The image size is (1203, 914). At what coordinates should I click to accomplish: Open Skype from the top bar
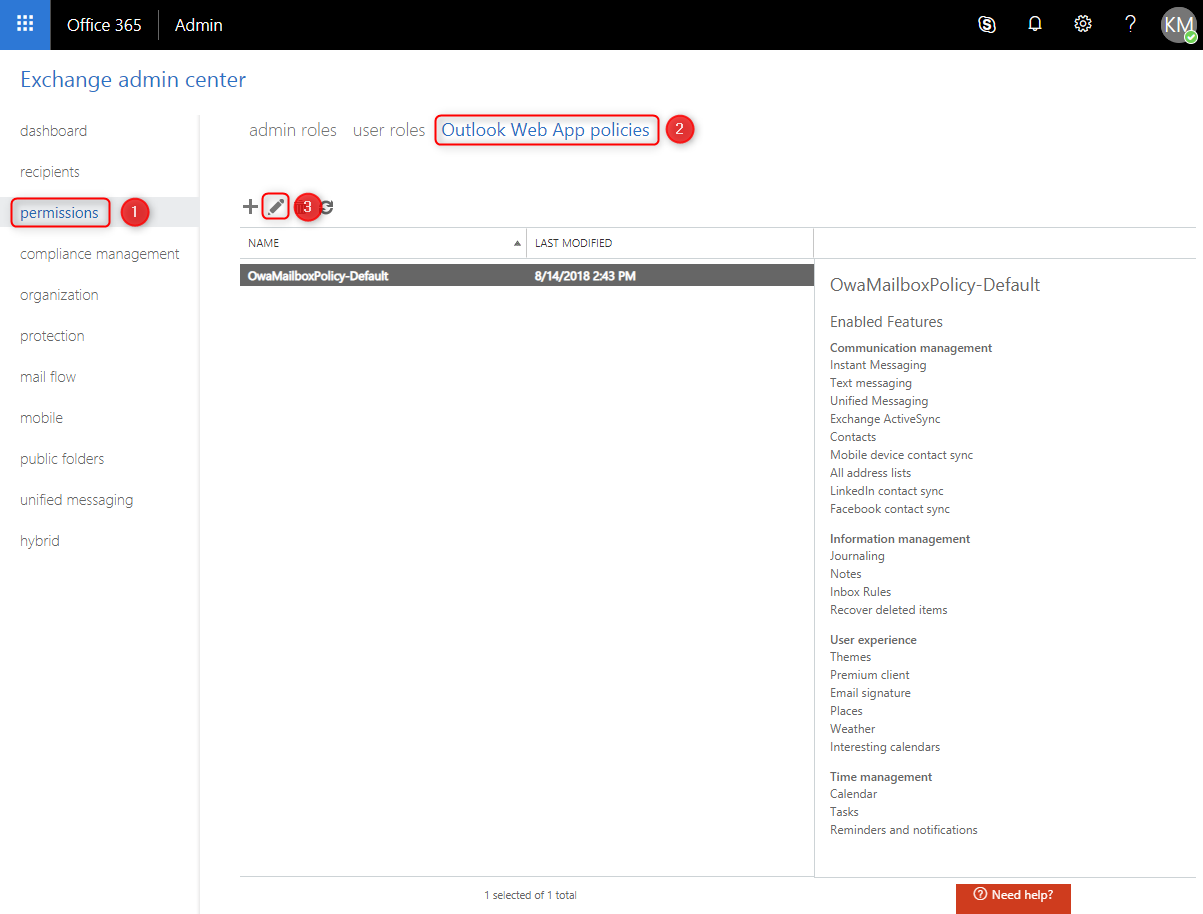tap(987, 25)
